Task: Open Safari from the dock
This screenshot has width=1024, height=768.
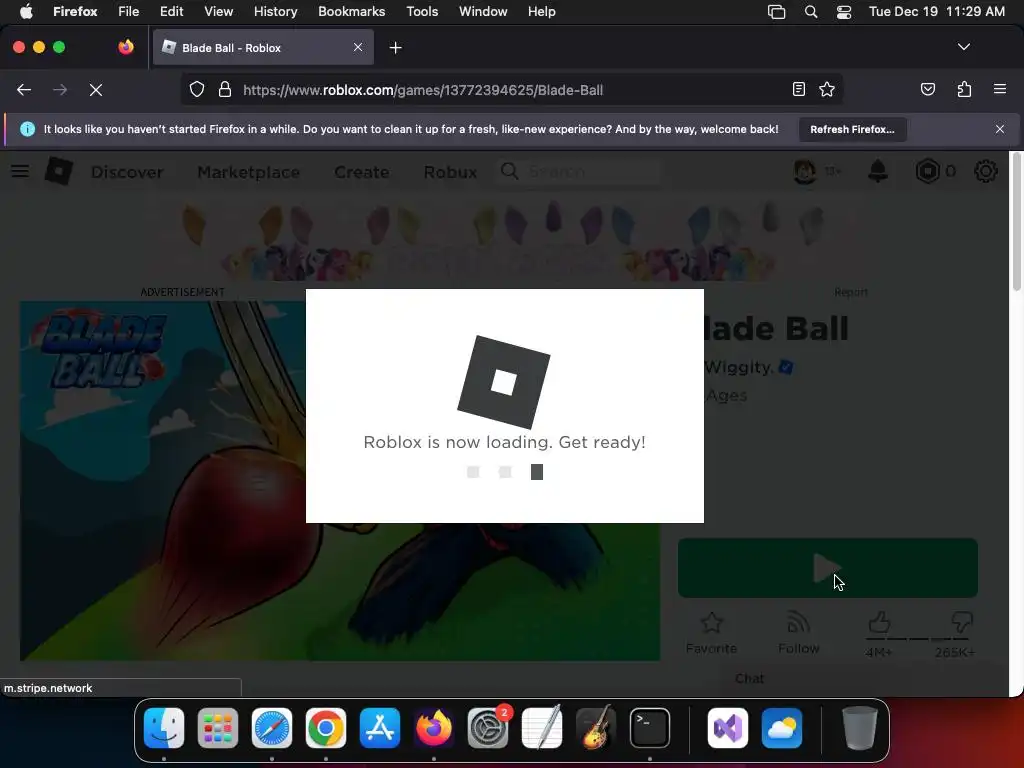Action: point(272,728)
